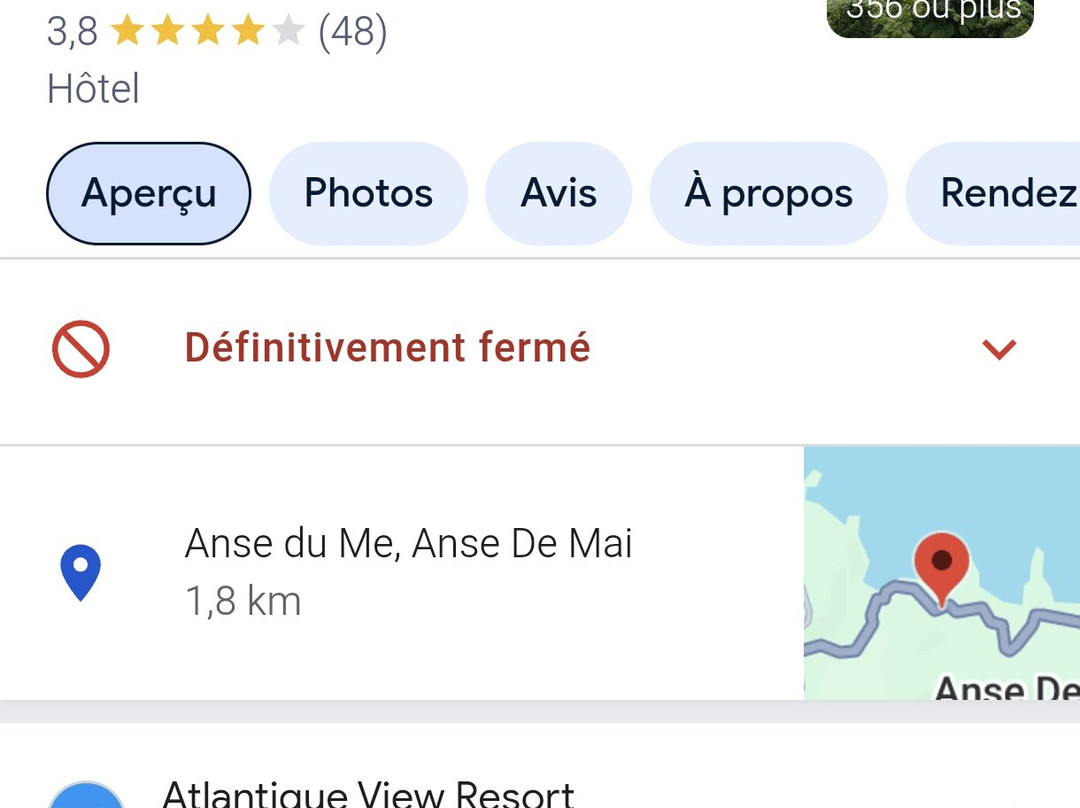Open the Avis tab
The width and height of the screenshot is (1080, 808).
(558, 193)
